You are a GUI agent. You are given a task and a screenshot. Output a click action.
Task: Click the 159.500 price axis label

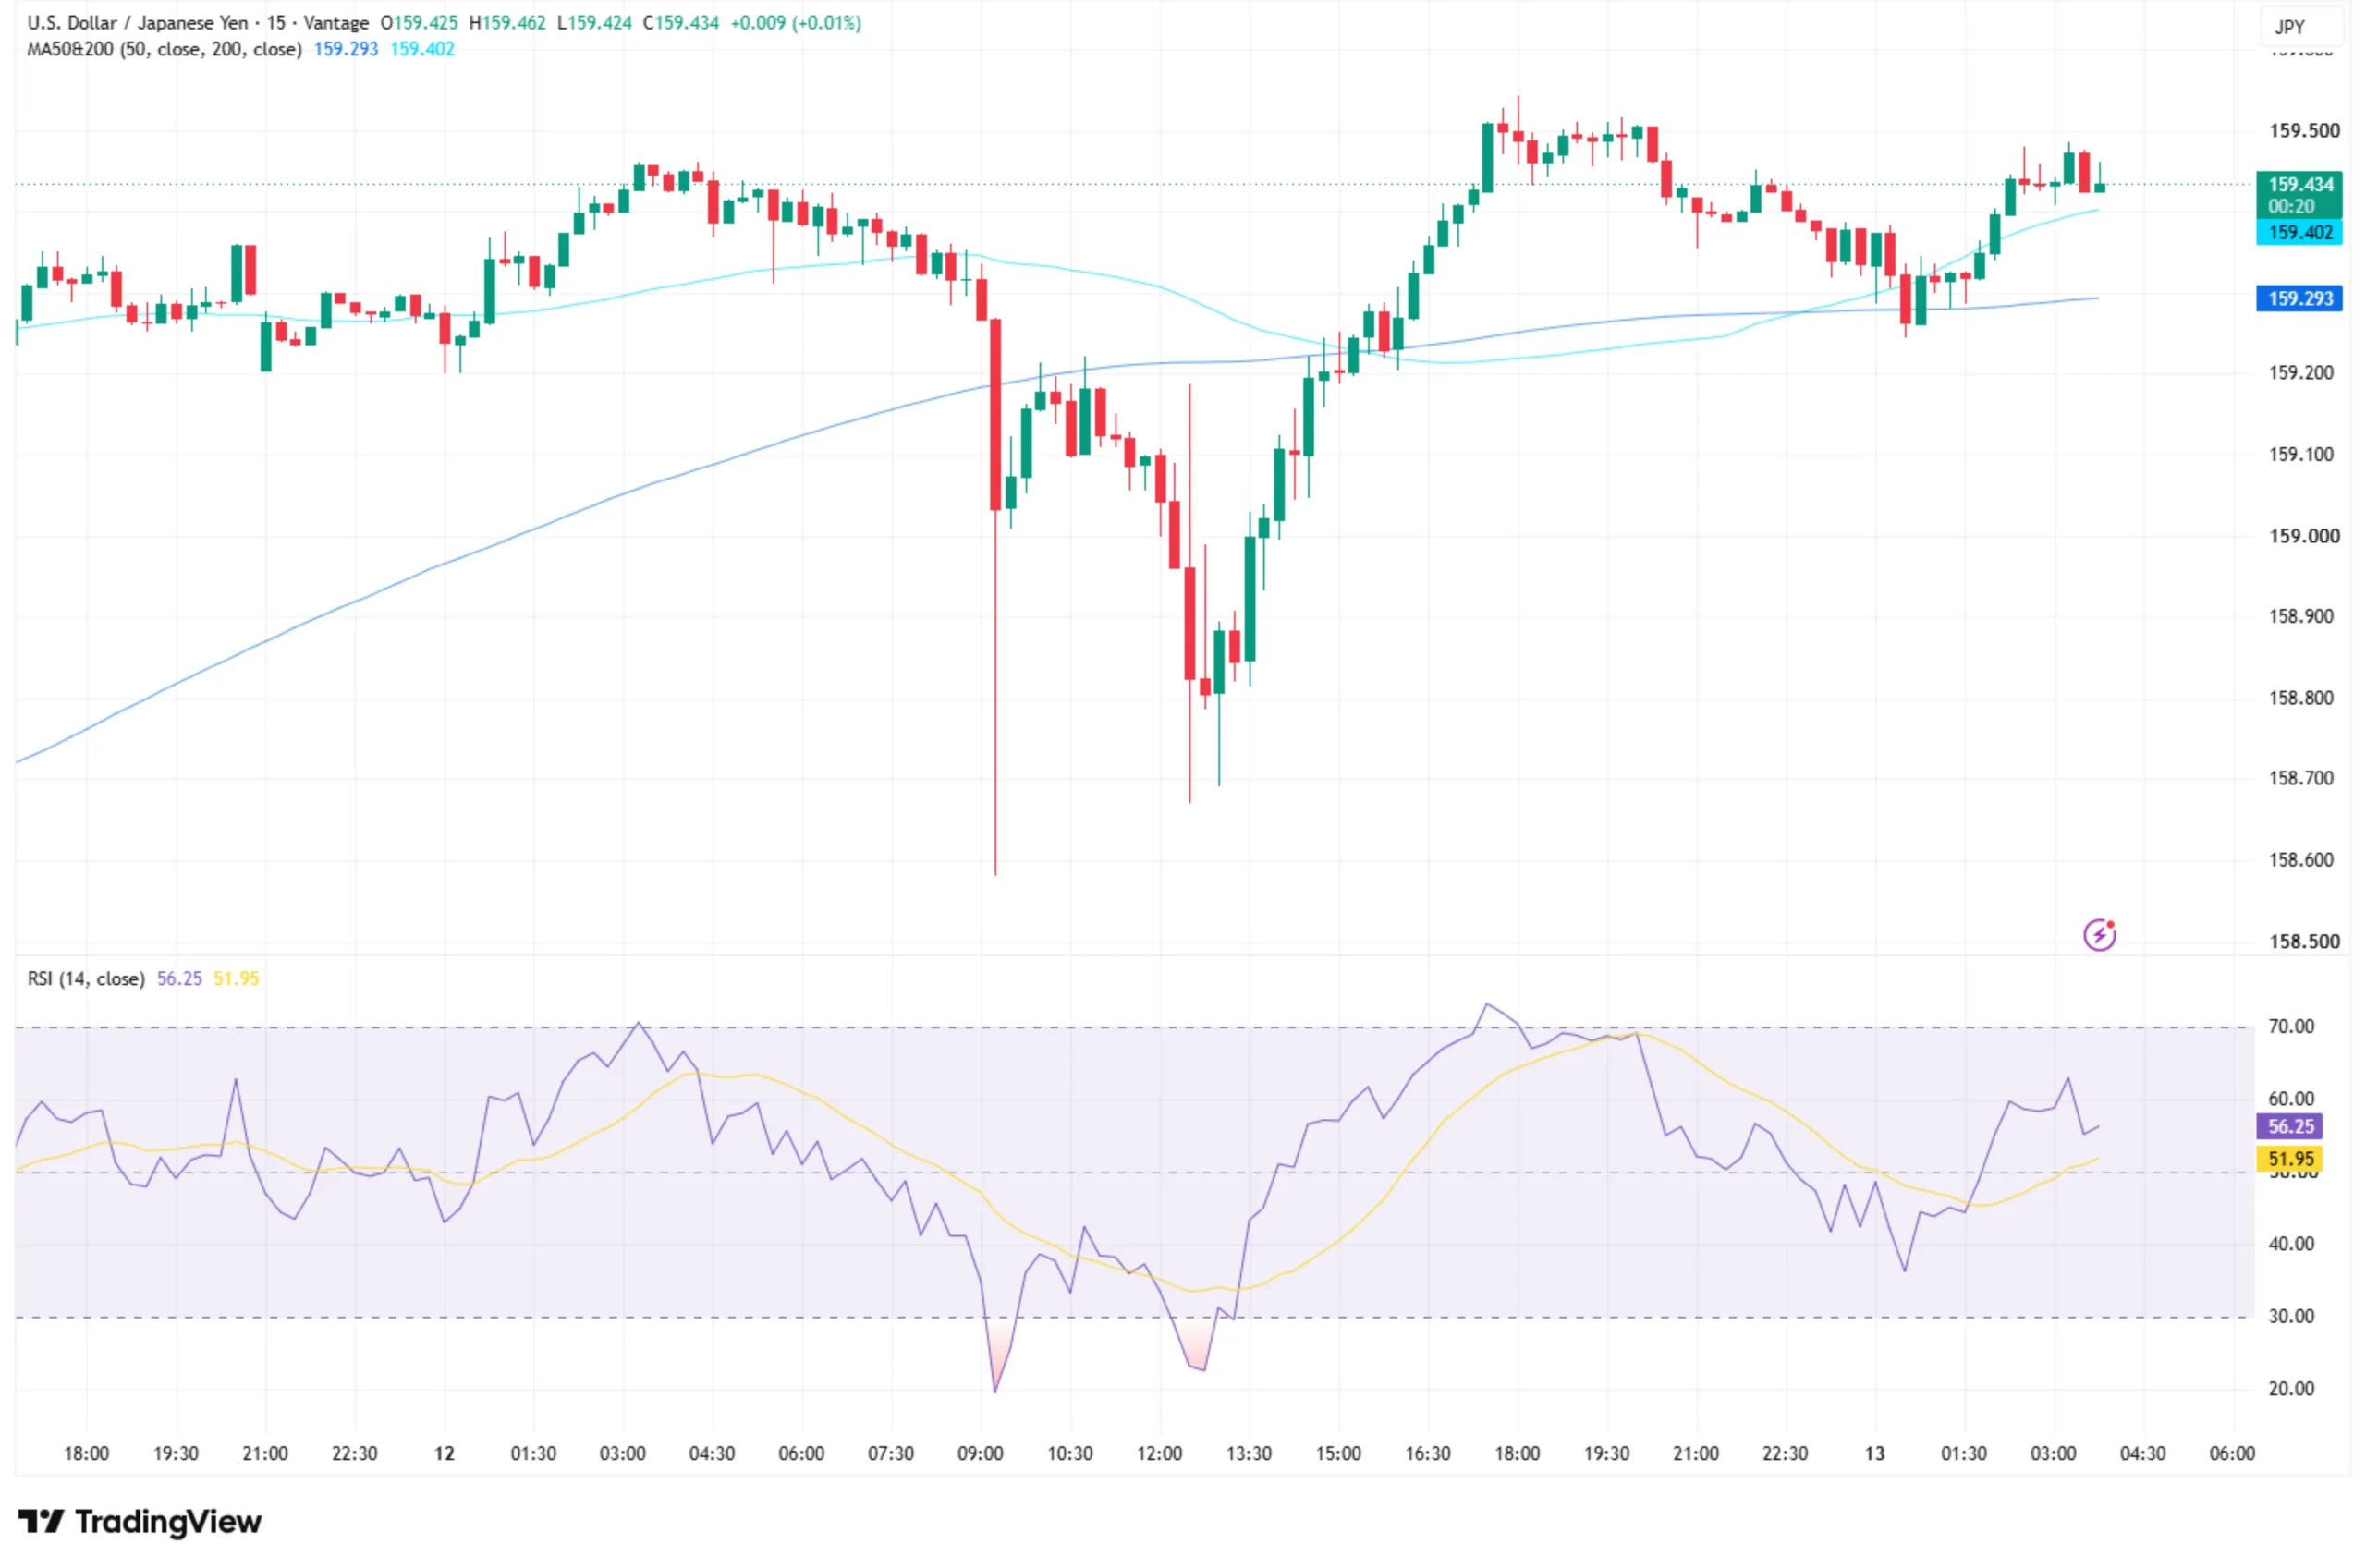click(x=2304, y=131)
